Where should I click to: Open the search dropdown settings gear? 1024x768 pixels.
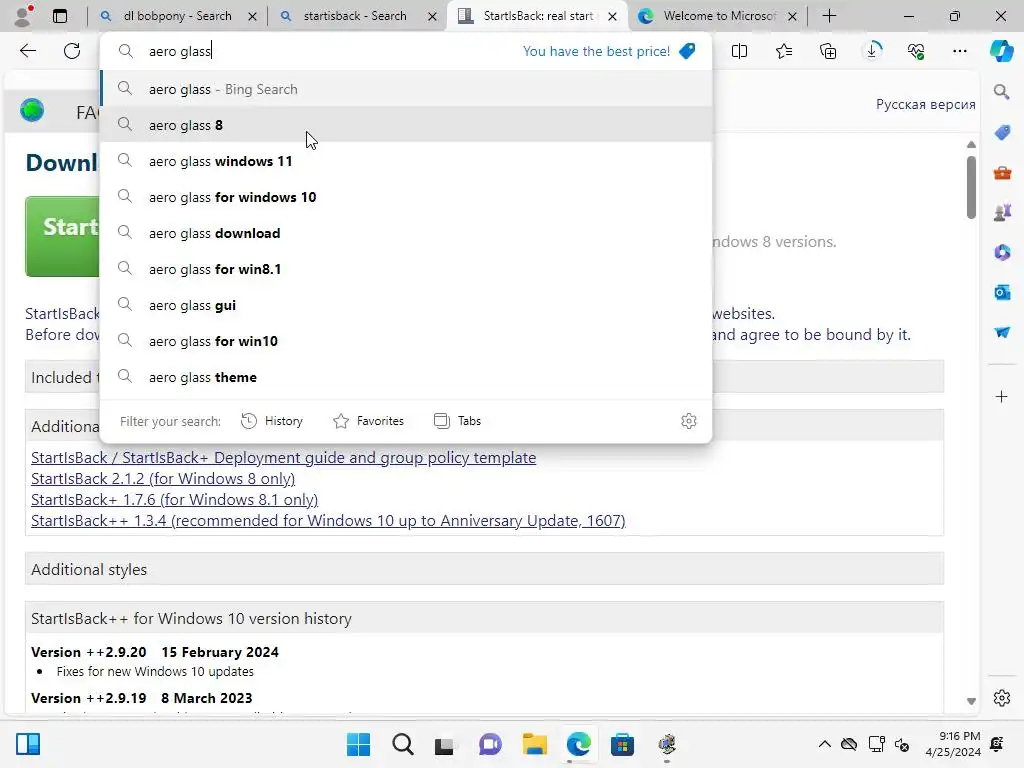click(688, 421)
